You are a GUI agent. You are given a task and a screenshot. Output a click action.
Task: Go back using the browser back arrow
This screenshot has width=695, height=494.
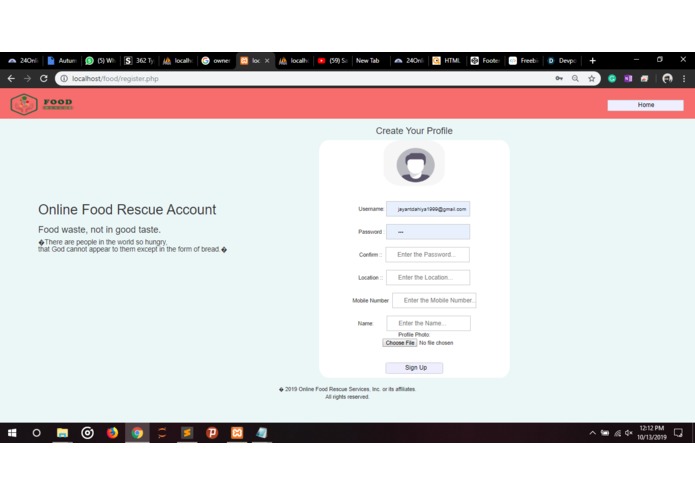tap(11, 78)
